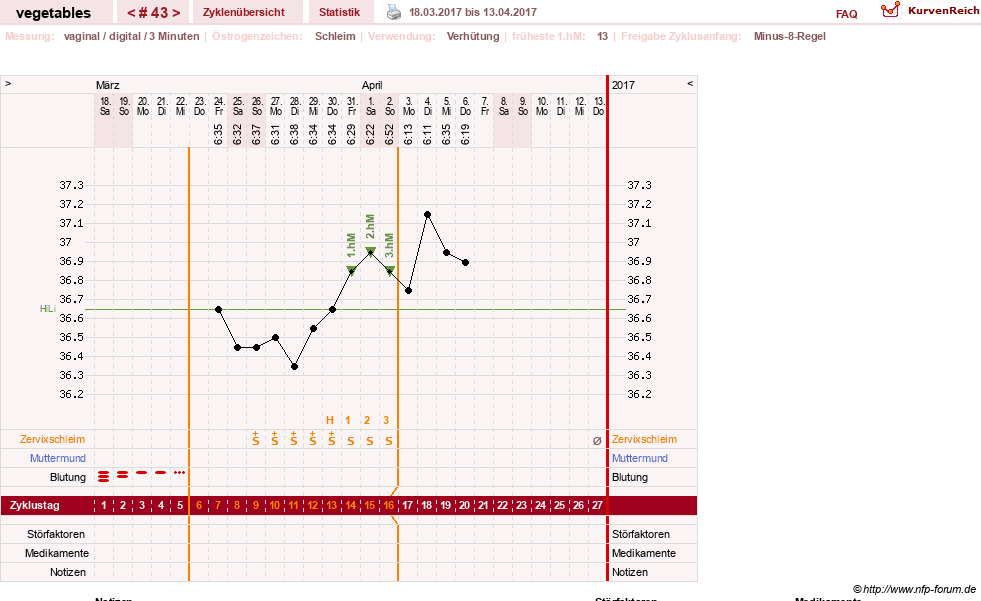Click the früheste 1.hM value 13
Screen dimensions: 981x601
point(602,36)
